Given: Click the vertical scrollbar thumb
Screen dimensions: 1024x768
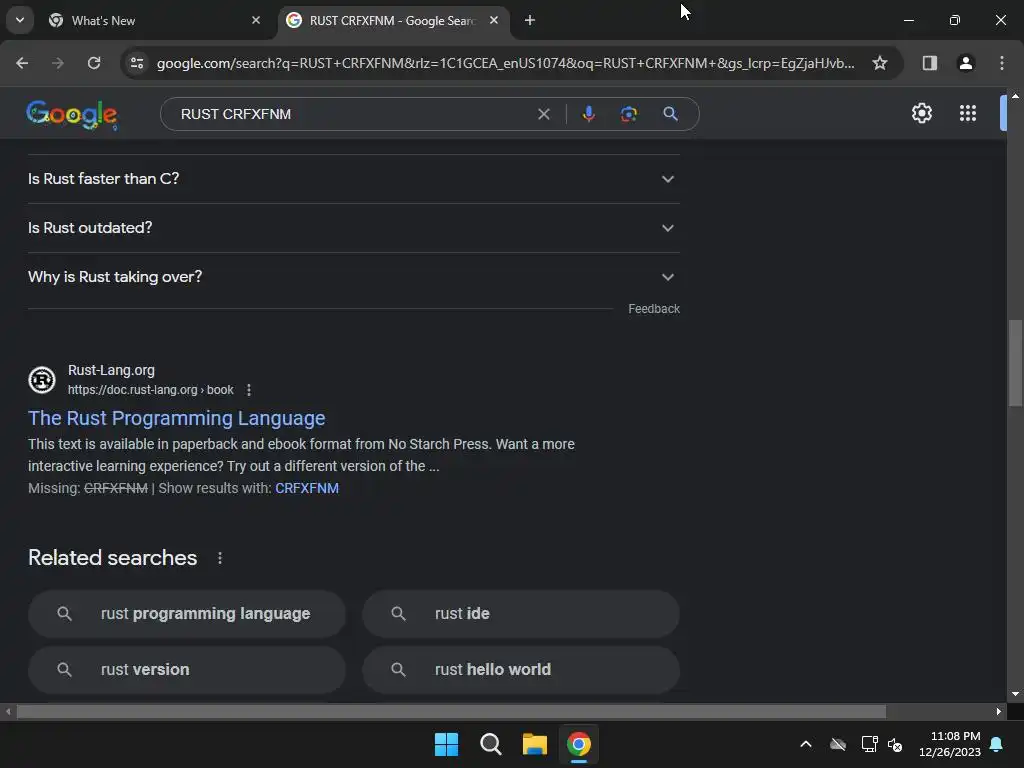Looking at the screenshot, I should 1015,363.
